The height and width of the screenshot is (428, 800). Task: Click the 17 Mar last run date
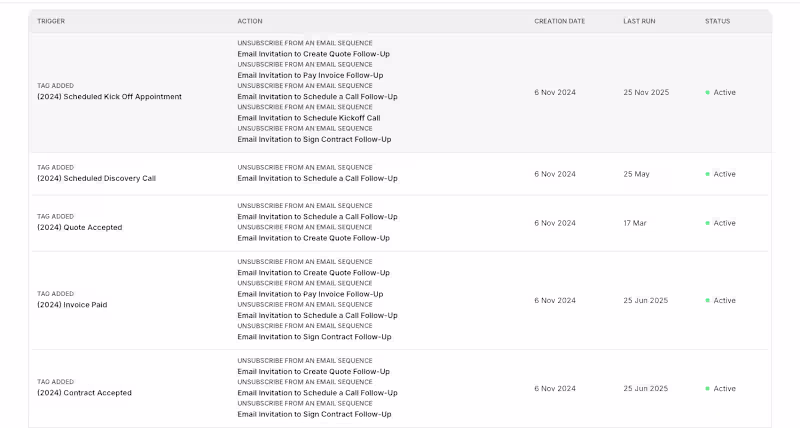point(635,223)
